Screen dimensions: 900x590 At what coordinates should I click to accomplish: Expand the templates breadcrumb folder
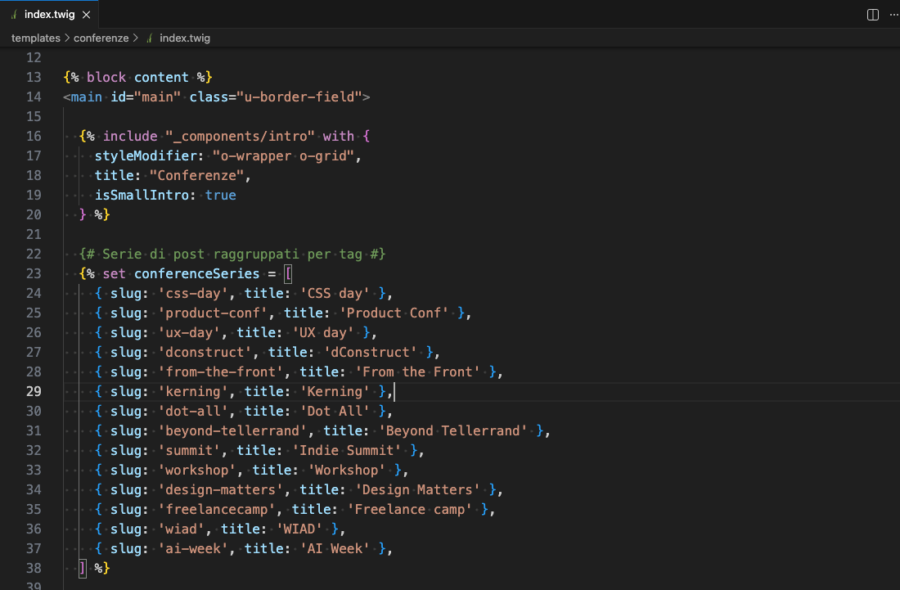(36, 38)
